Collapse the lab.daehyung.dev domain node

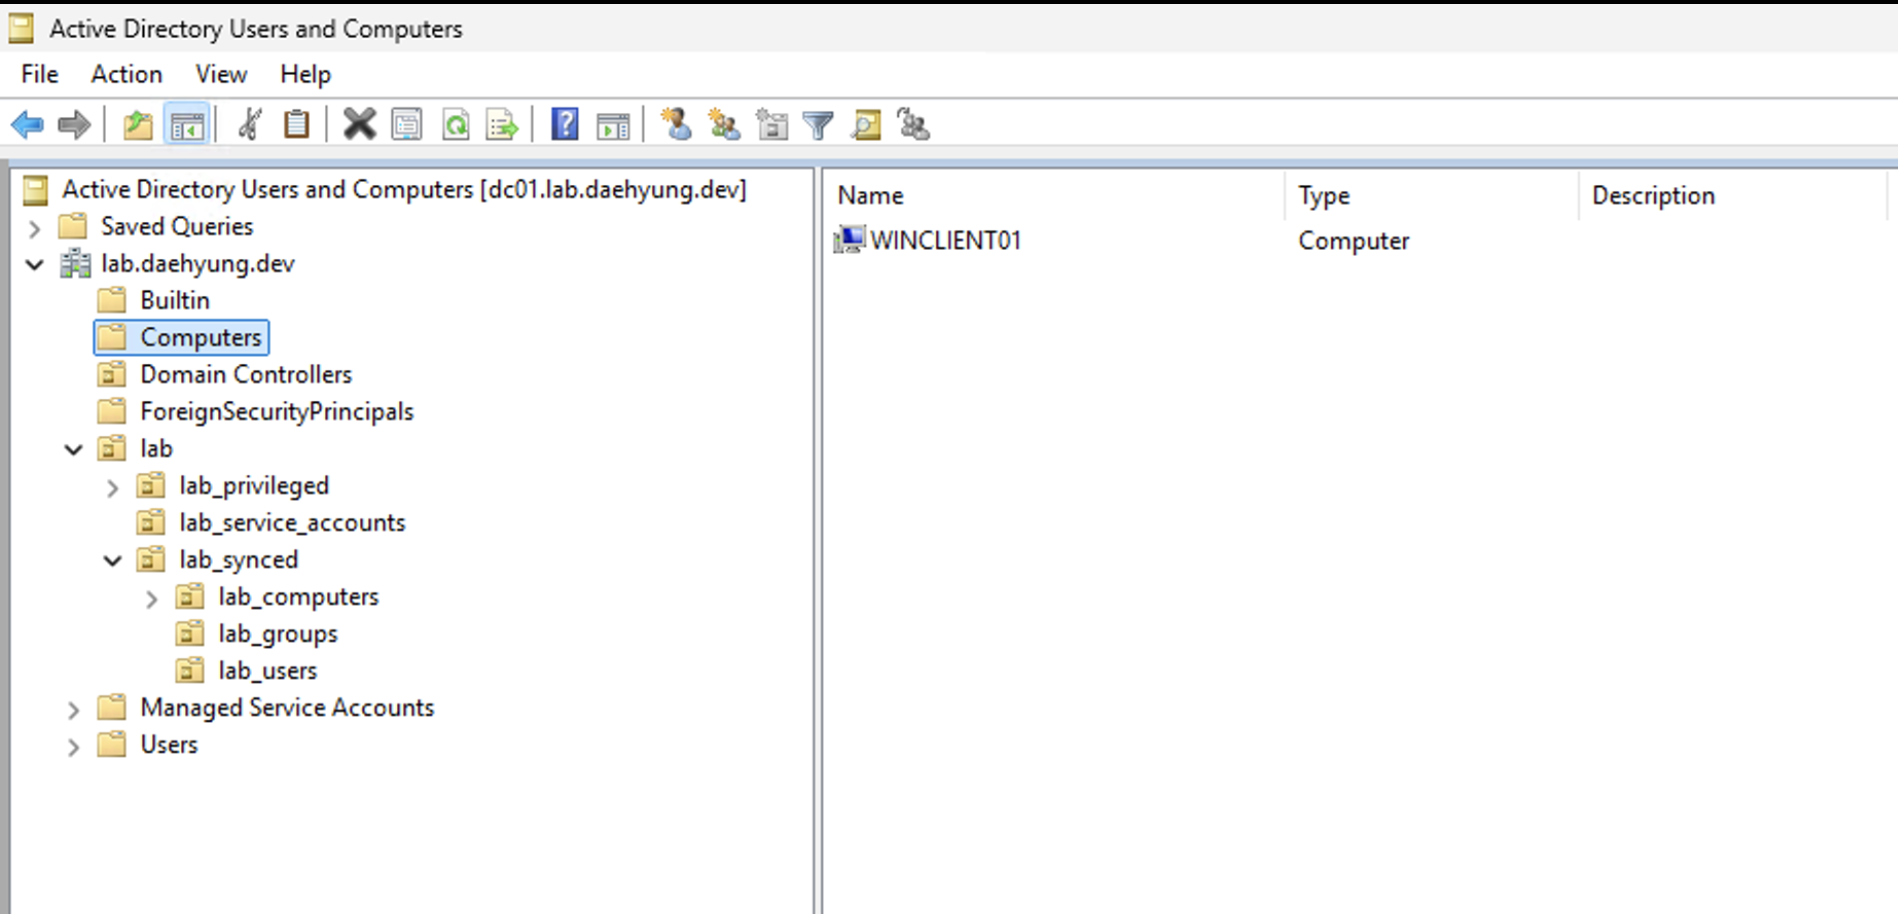click(x=34, y=265)
